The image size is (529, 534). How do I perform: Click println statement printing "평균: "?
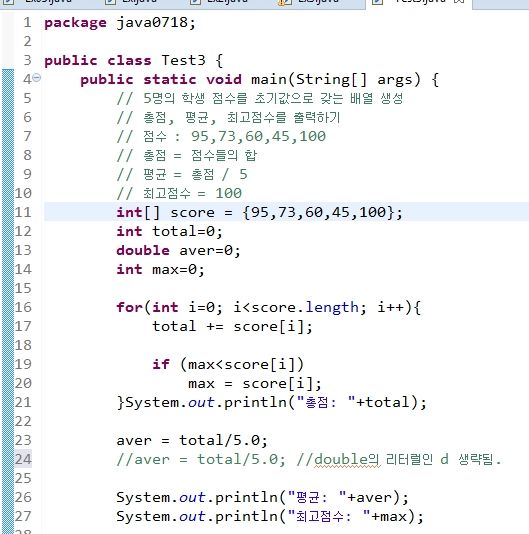(x=262, y=498)
